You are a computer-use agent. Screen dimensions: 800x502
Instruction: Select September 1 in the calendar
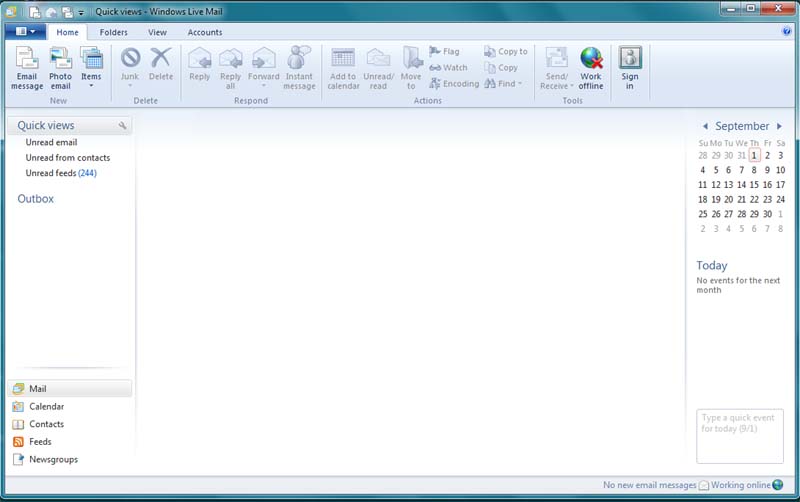point(754,156)
